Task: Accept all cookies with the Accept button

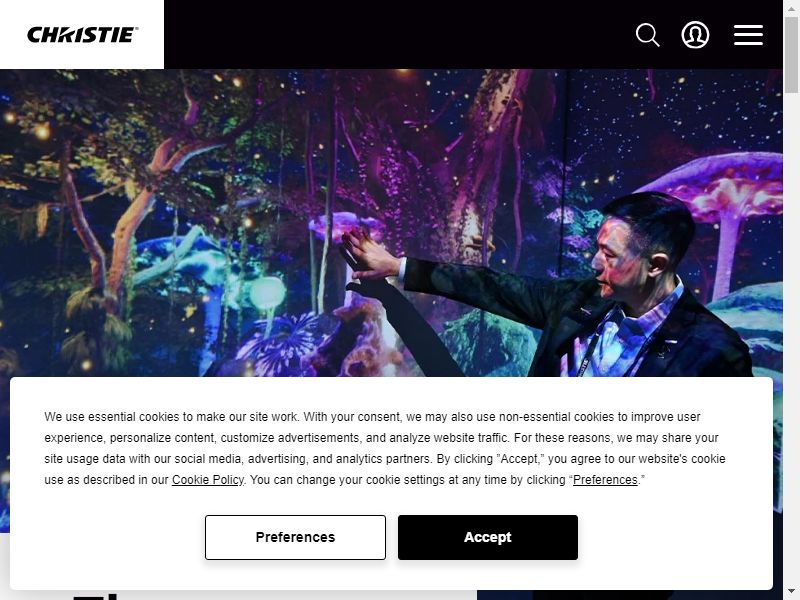Action: pos(488,537)
